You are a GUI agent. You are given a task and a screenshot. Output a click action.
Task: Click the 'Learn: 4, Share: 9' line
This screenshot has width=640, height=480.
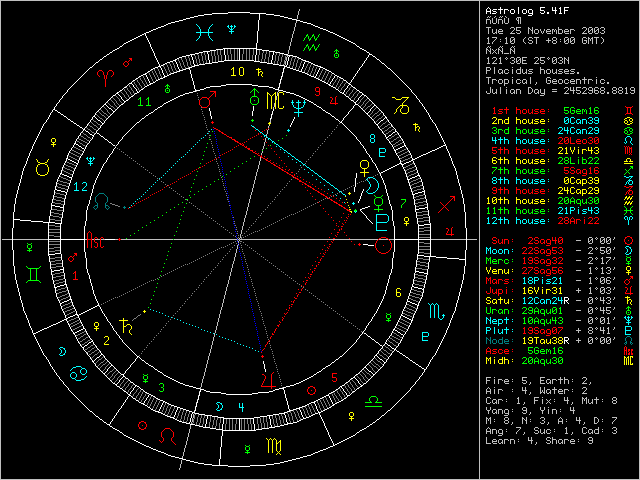click(x=539, y=441)
